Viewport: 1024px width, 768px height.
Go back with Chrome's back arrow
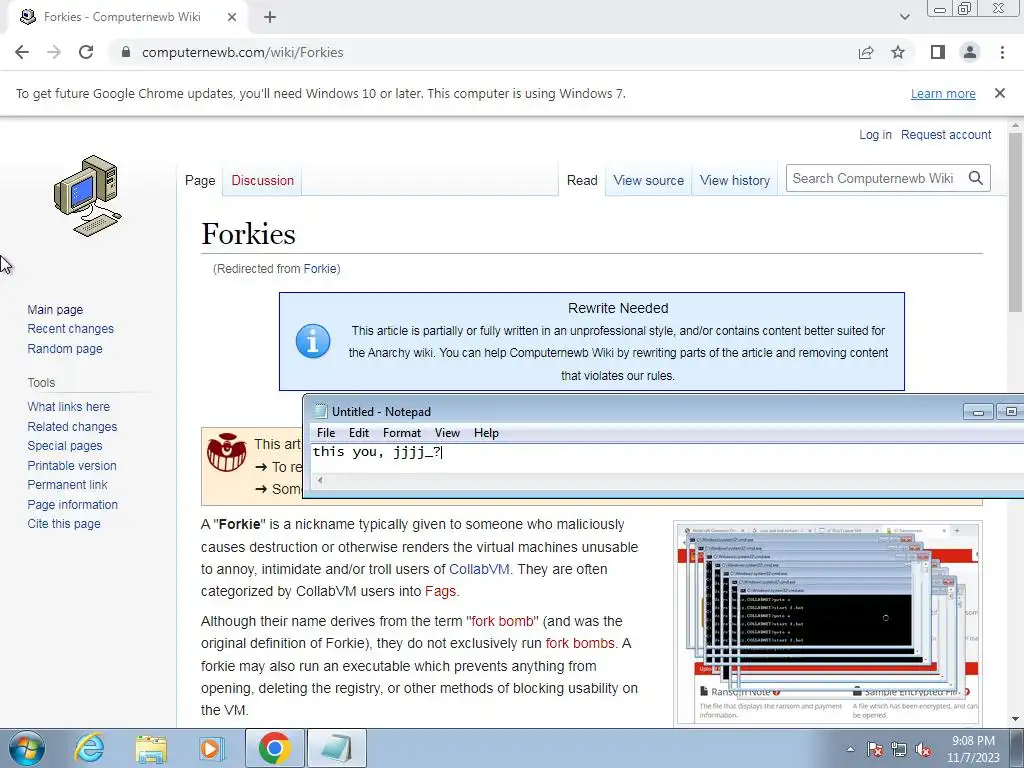[22, 52]
